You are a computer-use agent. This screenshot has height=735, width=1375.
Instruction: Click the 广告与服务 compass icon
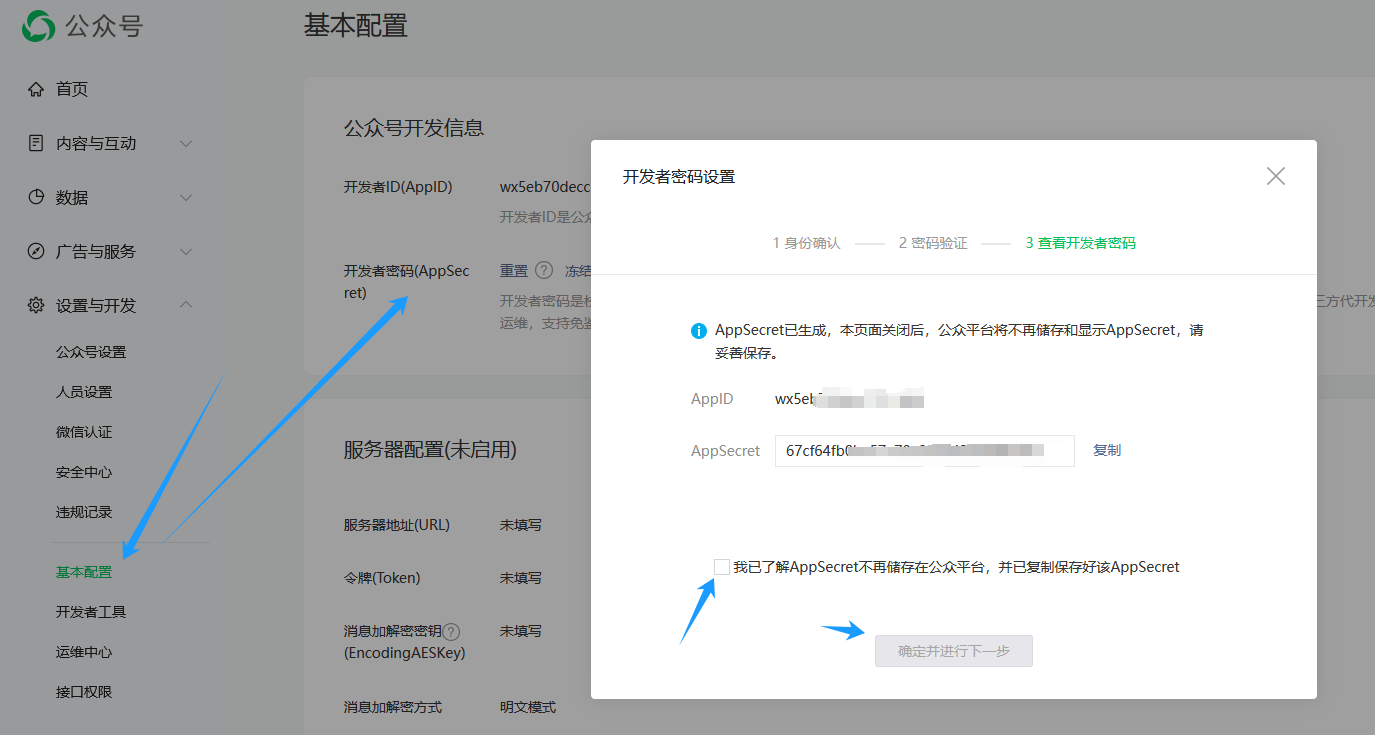point(36,252)
